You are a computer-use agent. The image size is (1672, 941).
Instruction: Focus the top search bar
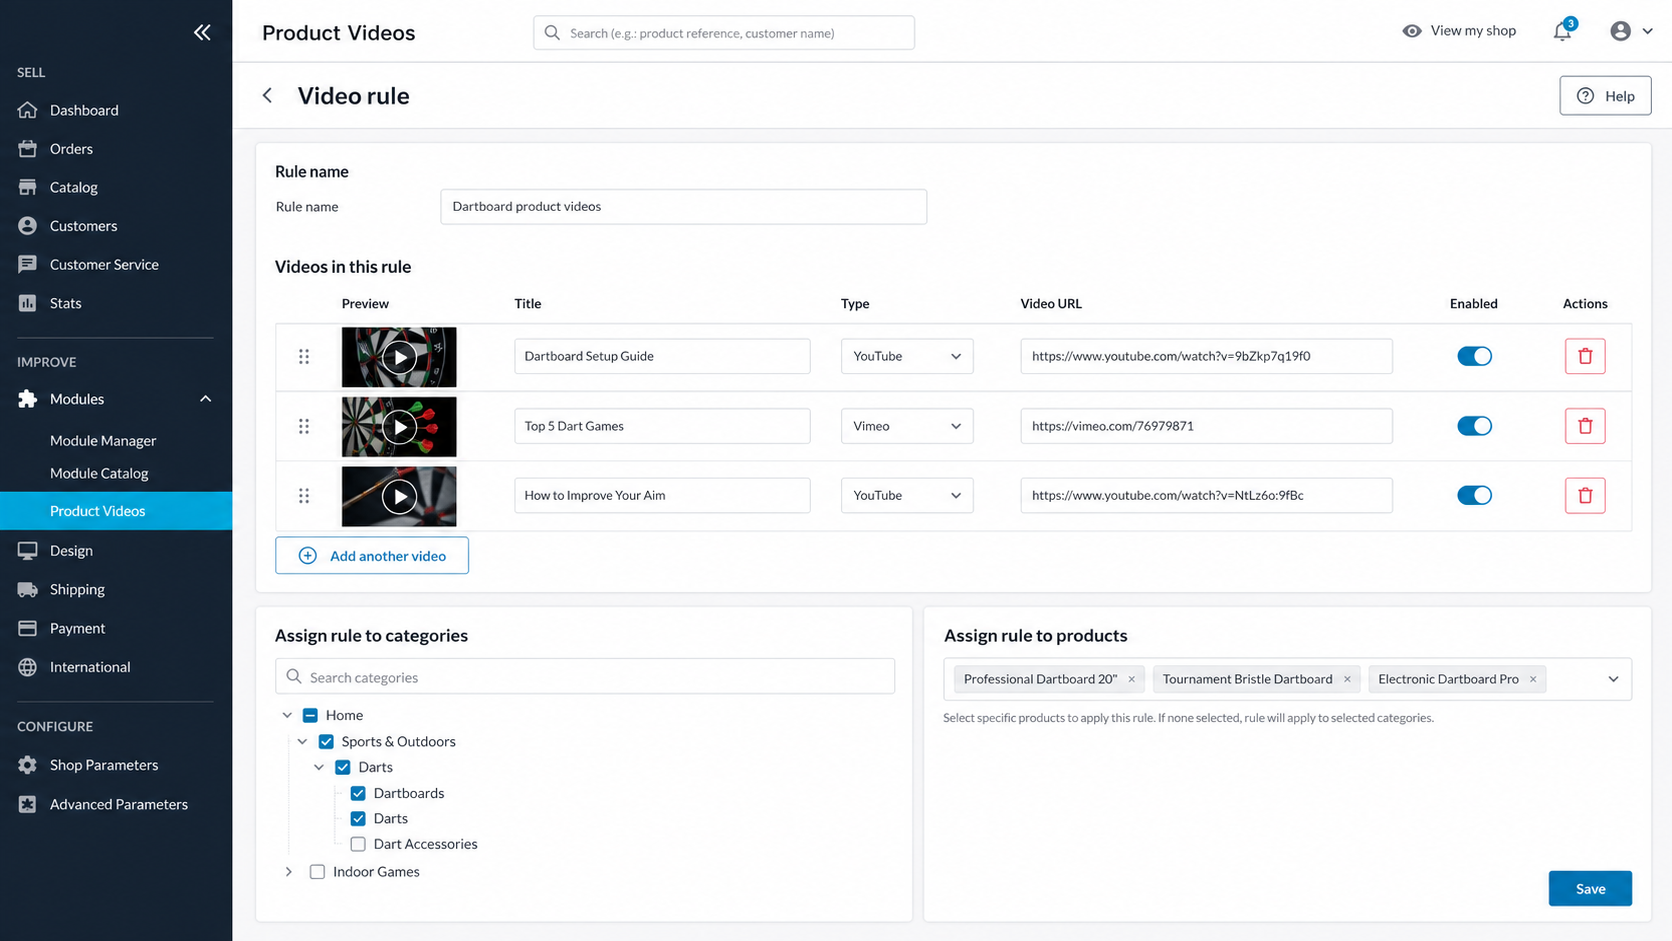[x=724, y=33]
